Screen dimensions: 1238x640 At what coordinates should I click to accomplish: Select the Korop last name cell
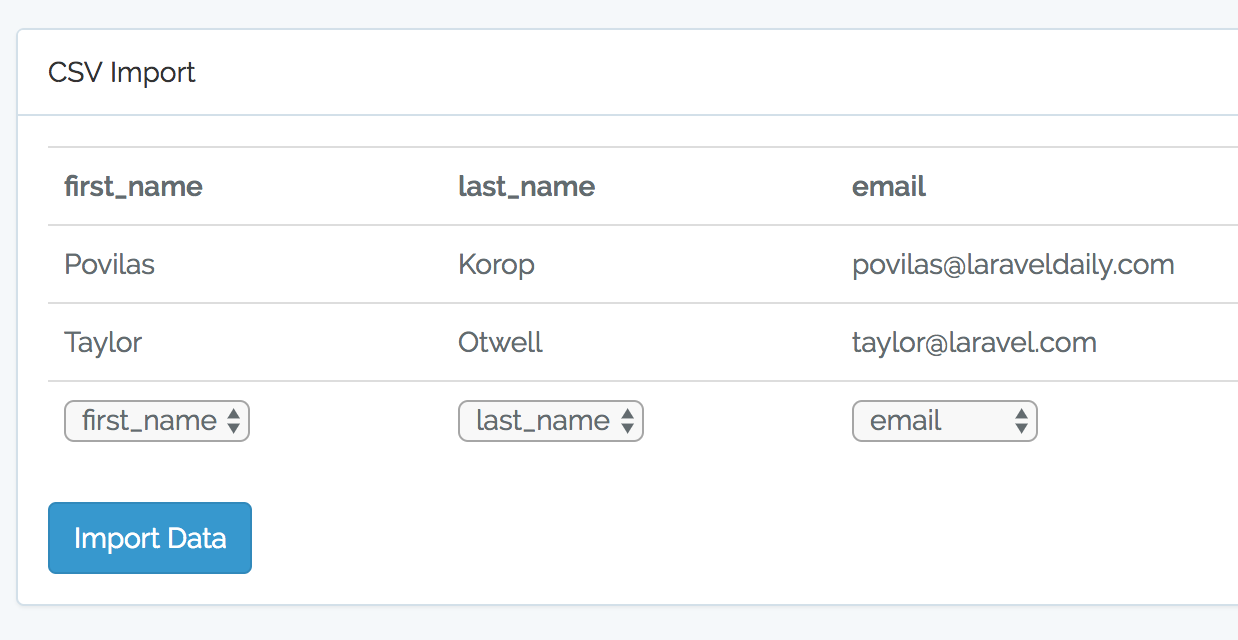coord(496,265)
